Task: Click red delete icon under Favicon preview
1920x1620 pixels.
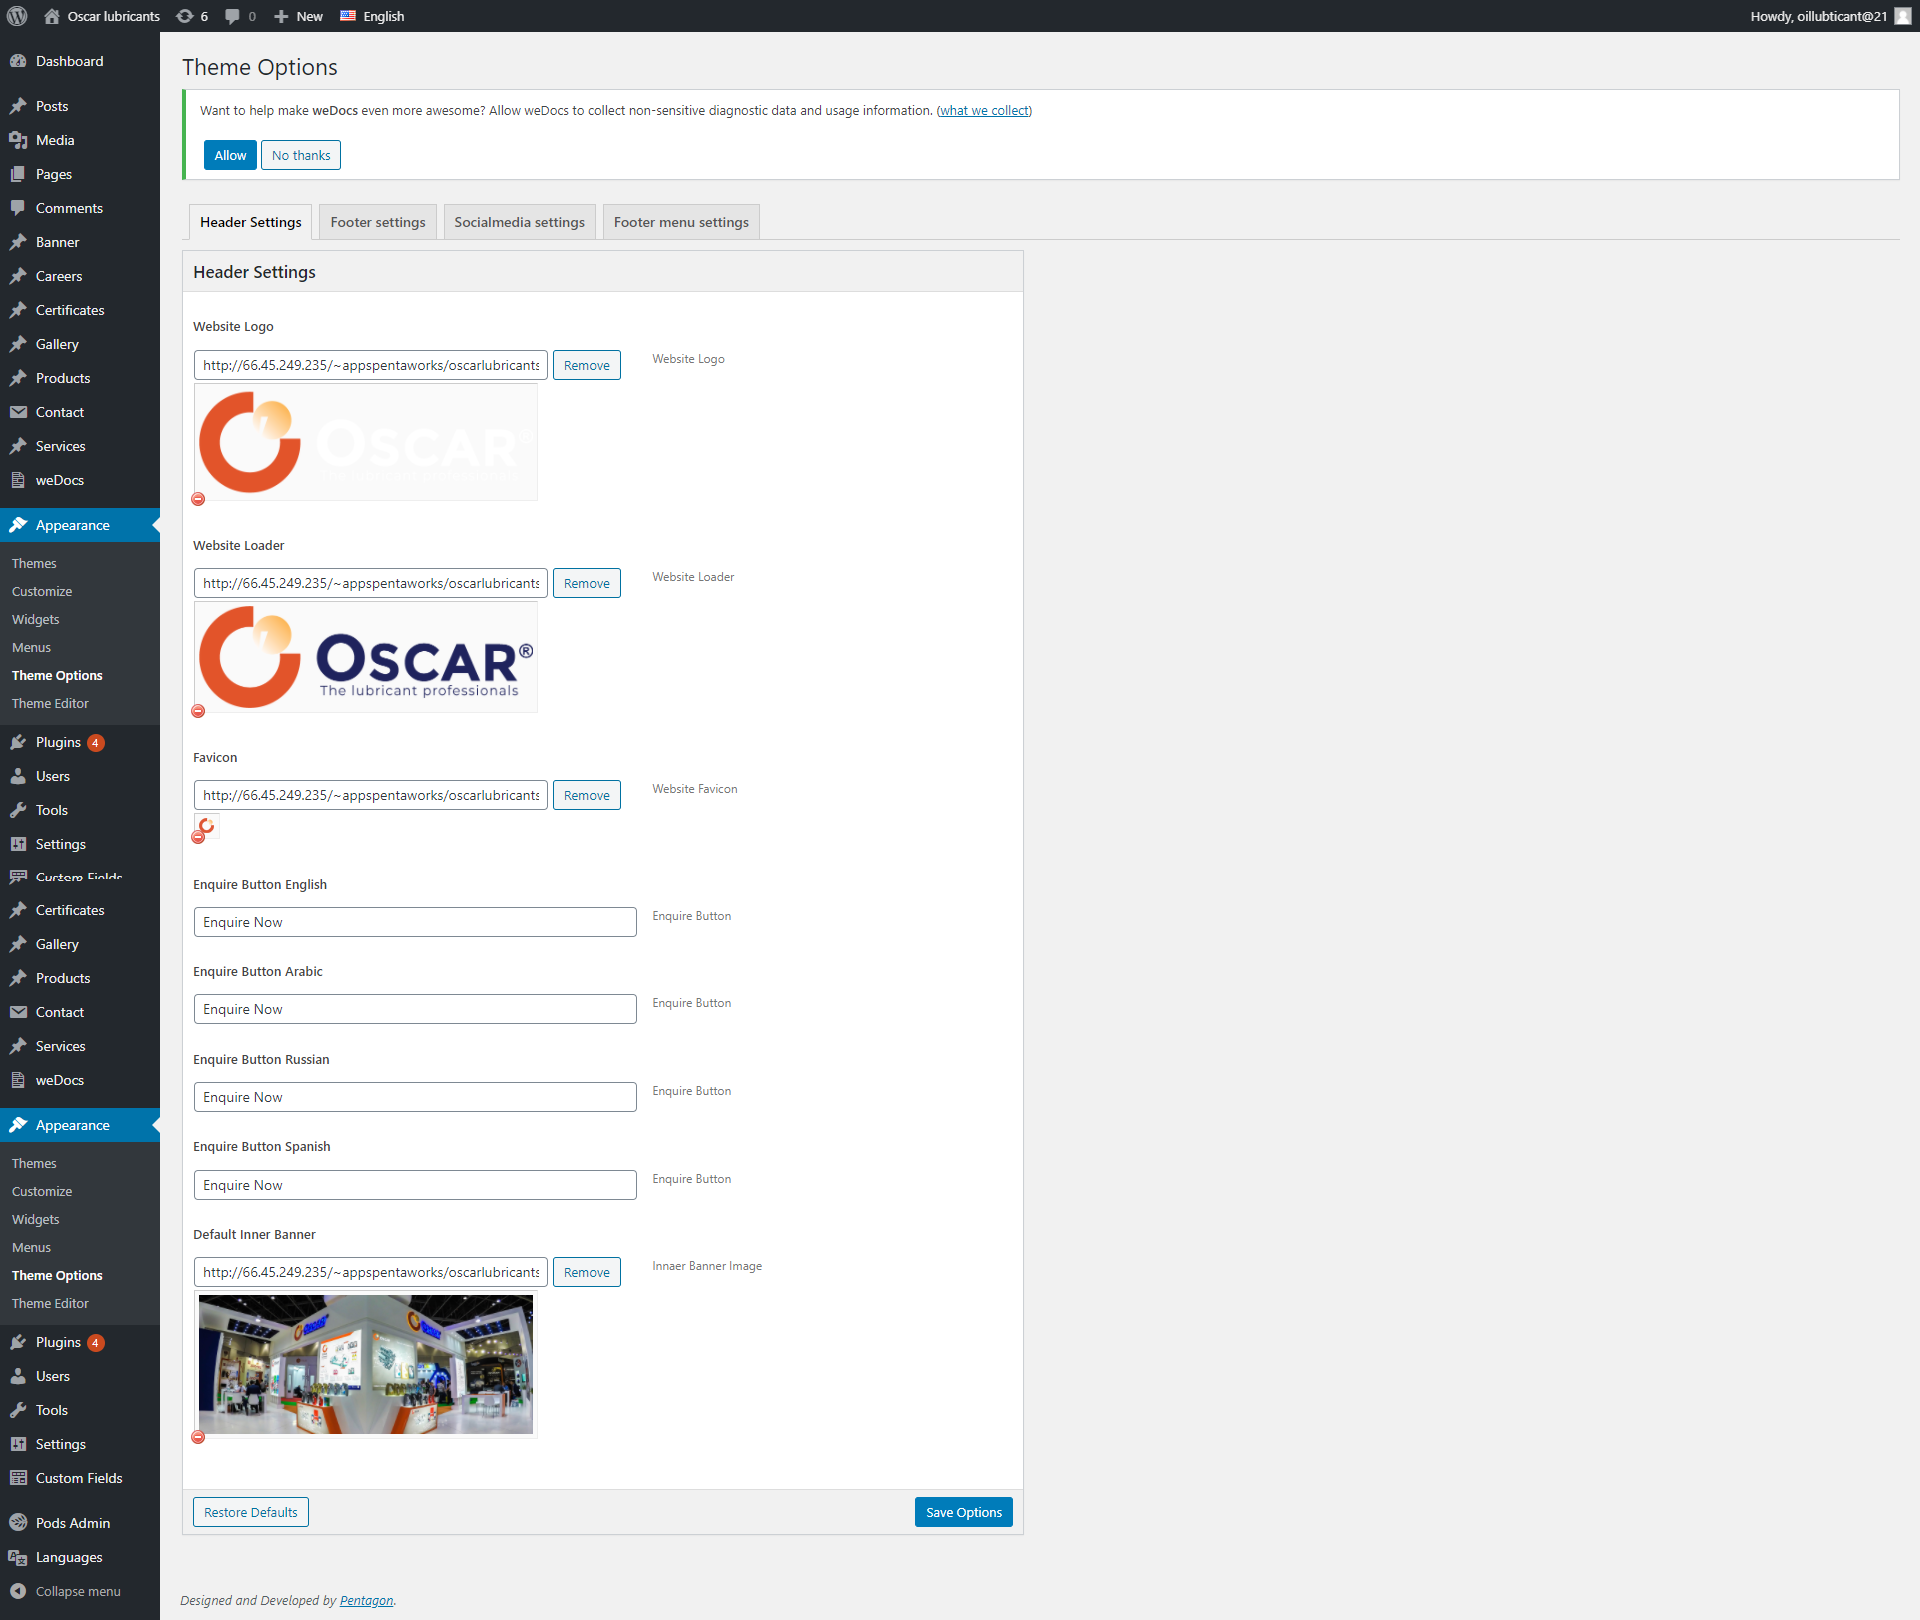Action: point(198,838)
